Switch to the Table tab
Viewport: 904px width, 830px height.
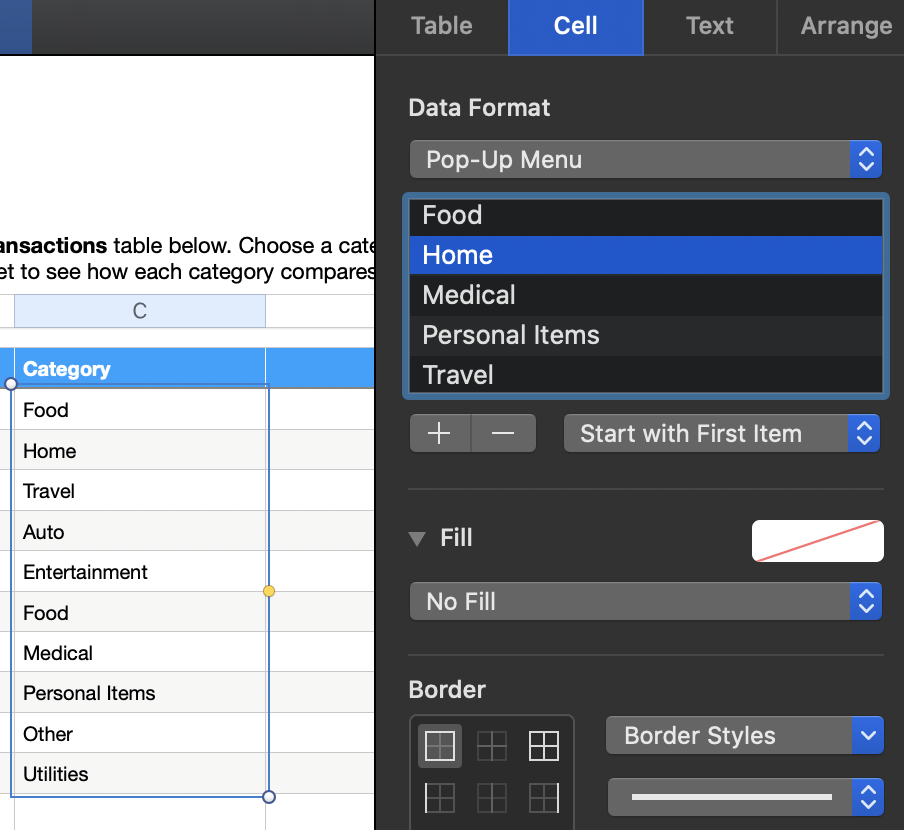tap(442, 27)
